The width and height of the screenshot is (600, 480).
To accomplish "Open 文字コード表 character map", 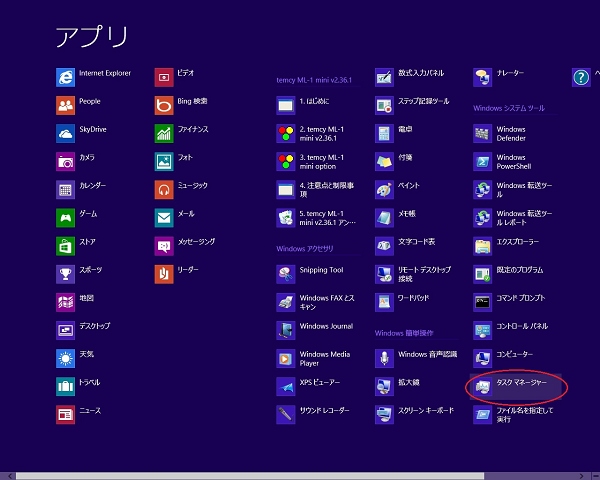I will click(384, 246).
